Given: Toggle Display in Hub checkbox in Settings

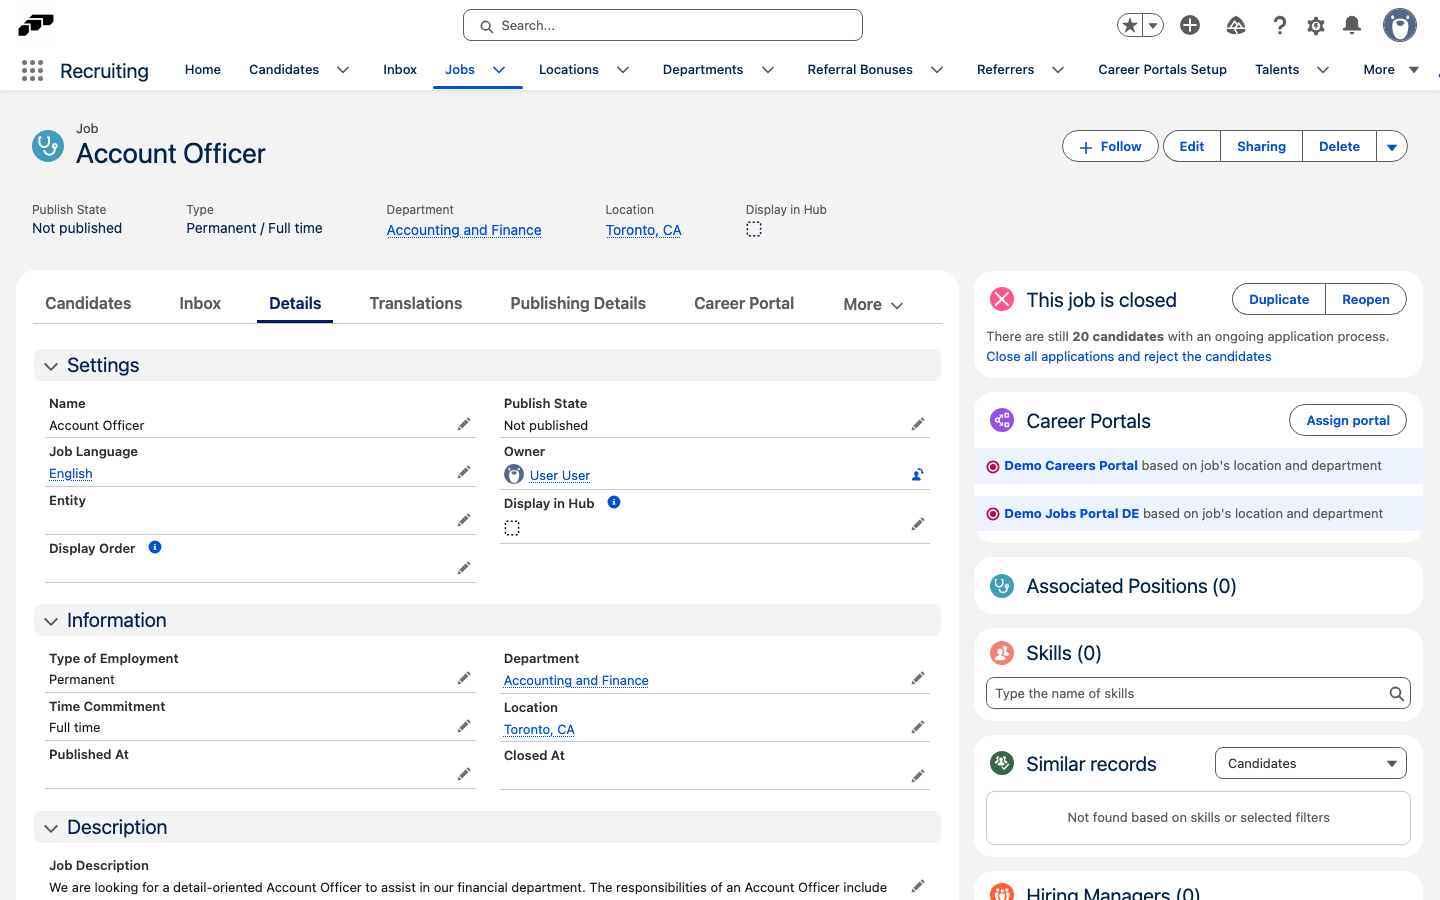Looking at the screenshot, I should click(512, 528).
